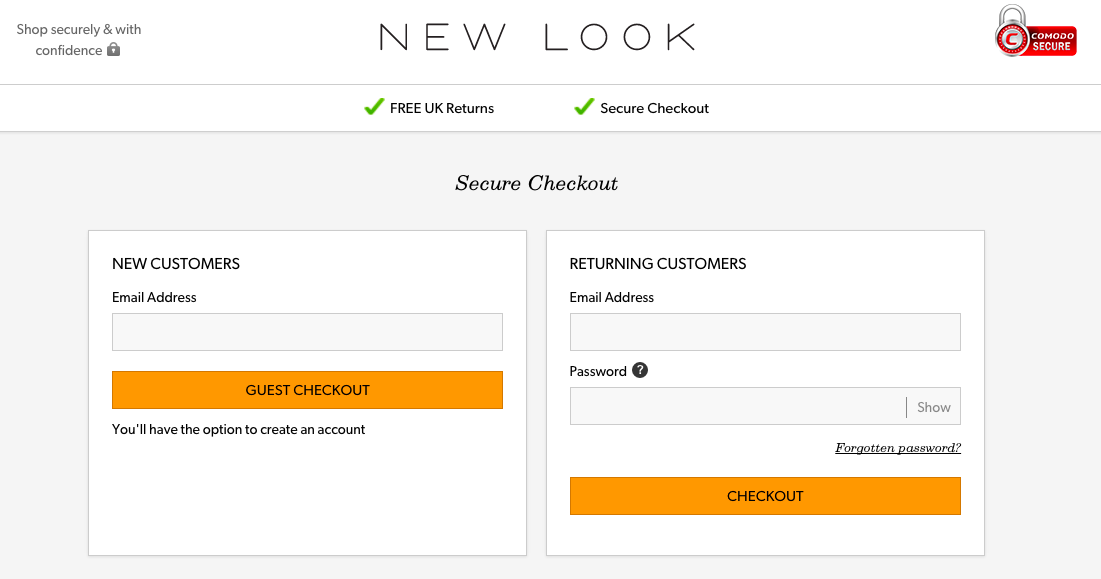The height and width of the screenshot is (579, 1101).
Task: Click the password help question mark icon
Action: [x=640, y=370]
